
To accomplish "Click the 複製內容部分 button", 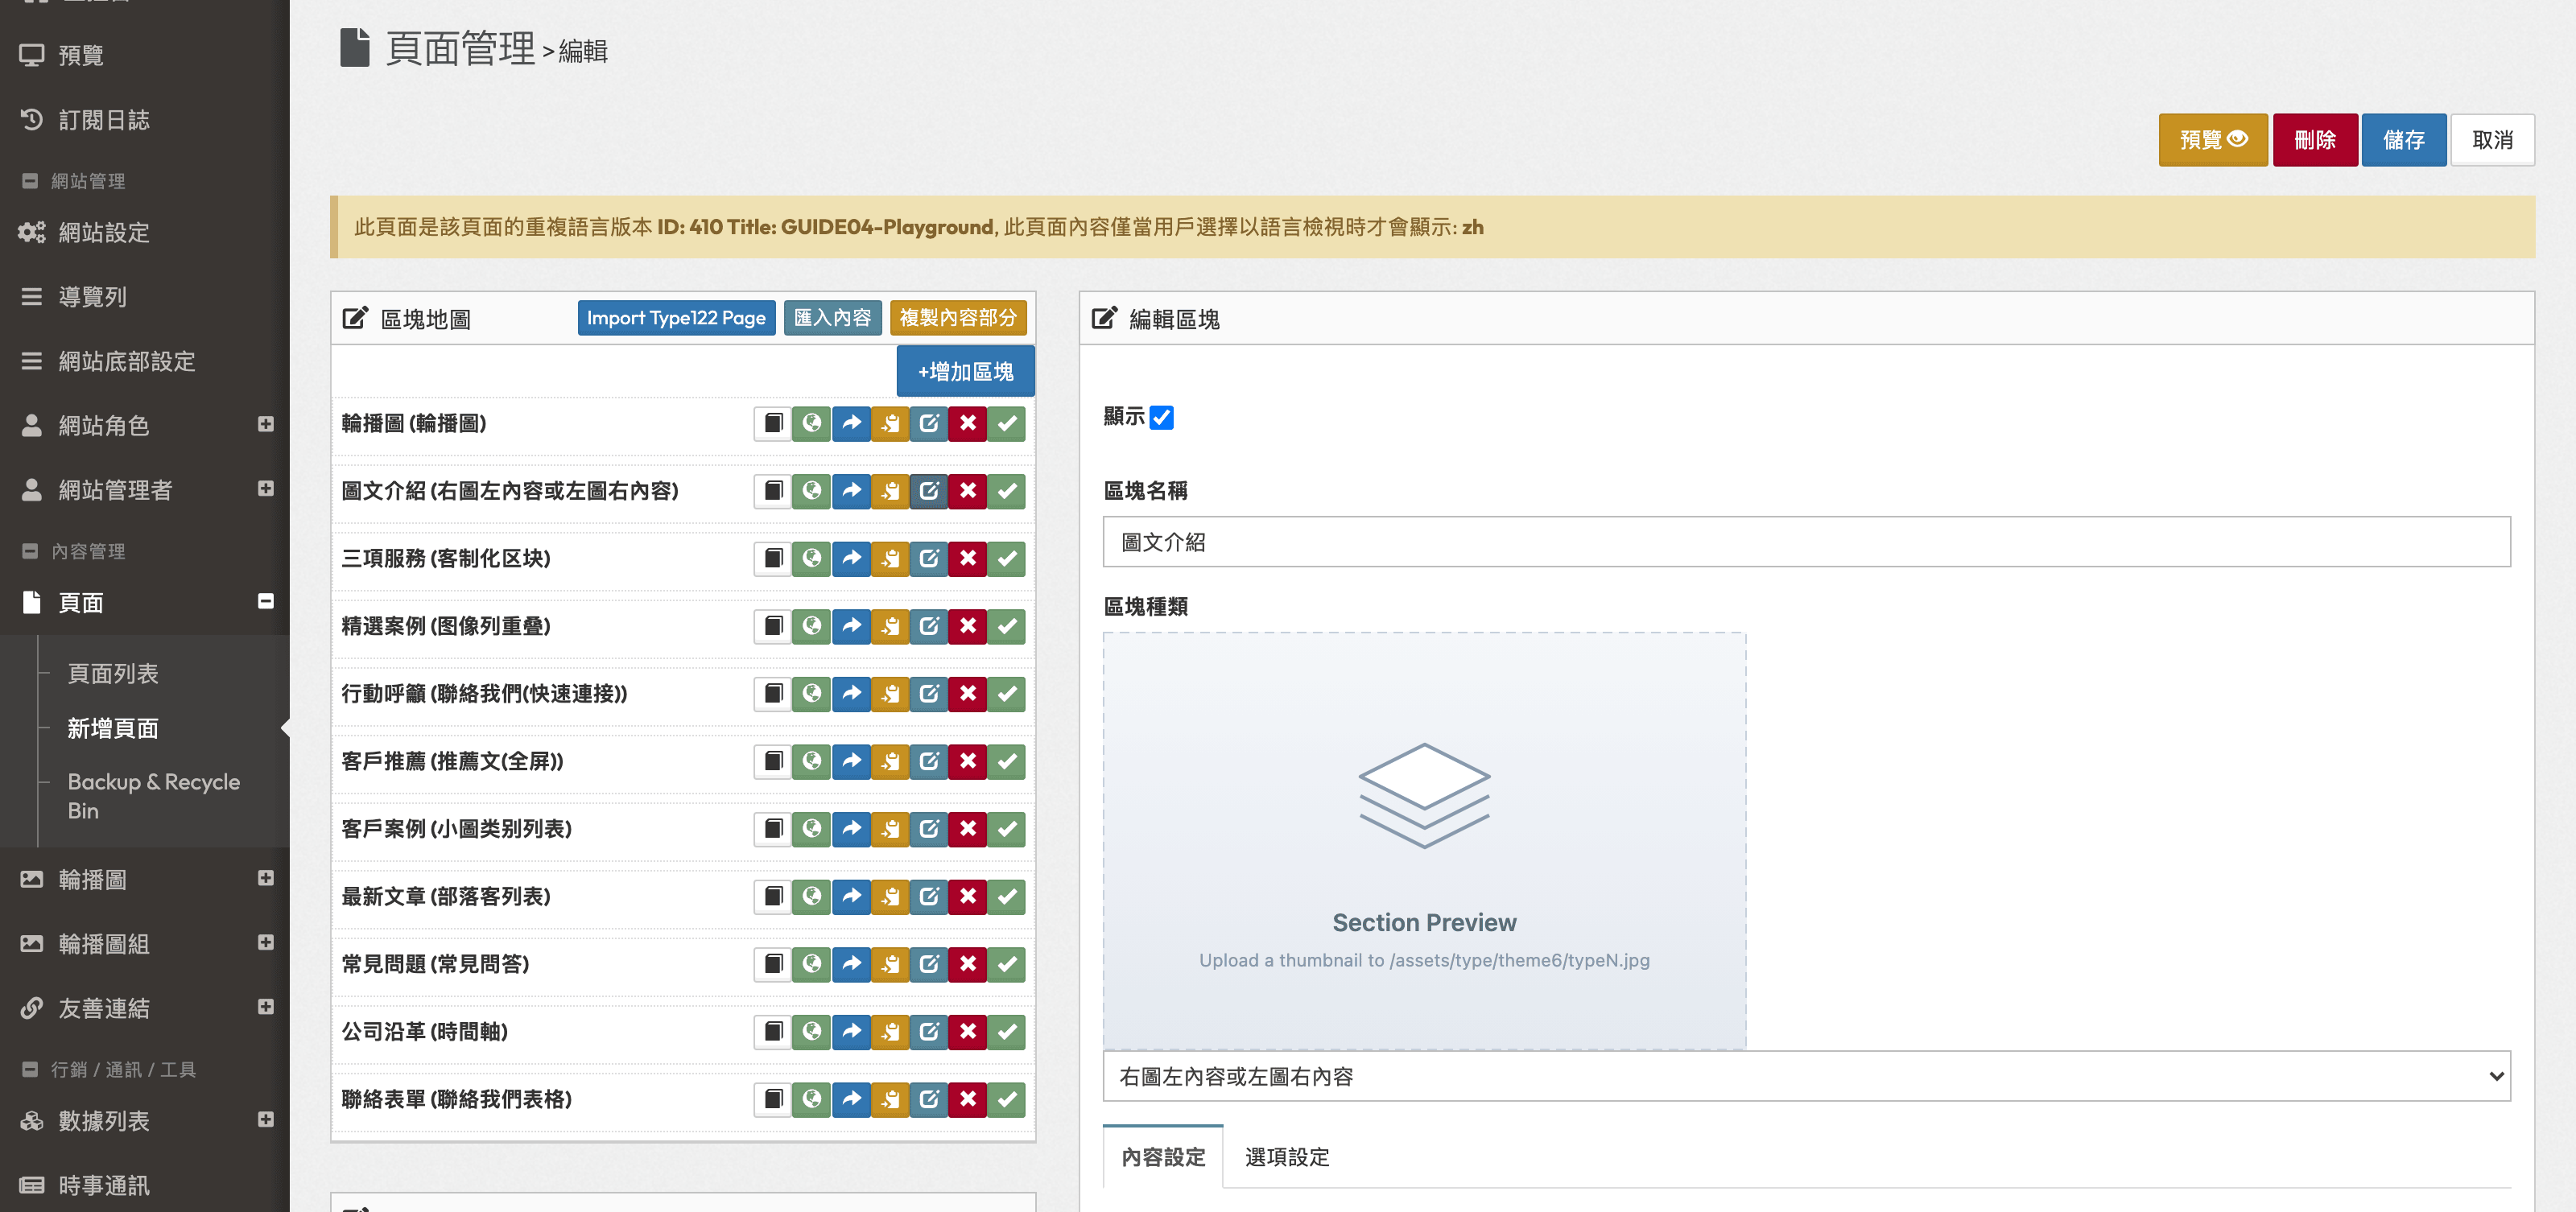I will click(x=957, y=318).
